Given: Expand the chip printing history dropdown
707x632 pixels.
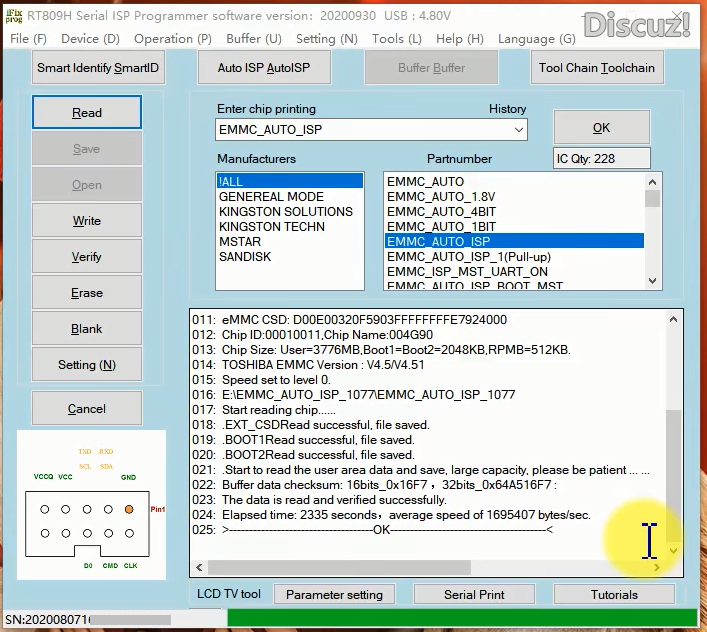Looking at the screenshot, I should tap(518, 130).
